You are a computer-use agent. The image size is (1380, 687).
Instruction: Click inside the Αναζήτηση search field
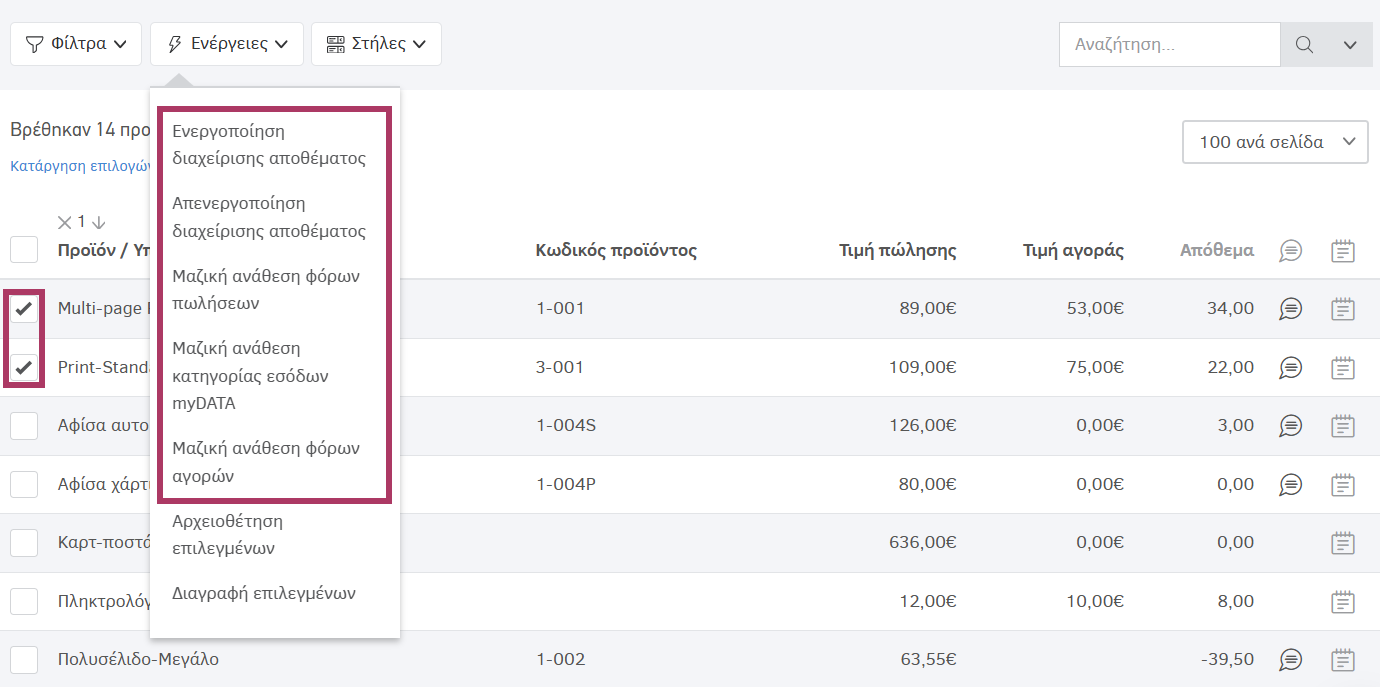click(x=1168, y=45)
